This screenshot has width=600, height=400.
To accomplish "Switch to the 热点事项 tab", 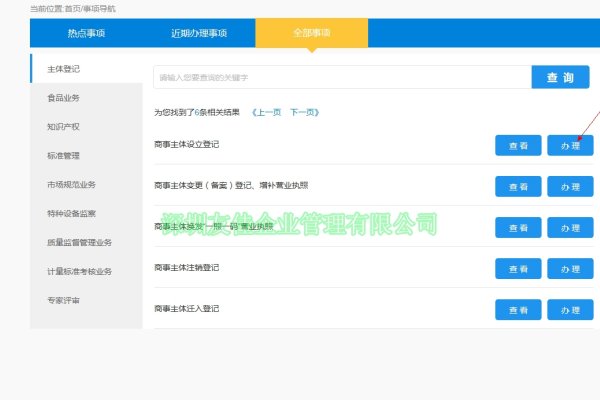I will click(86, 33).
